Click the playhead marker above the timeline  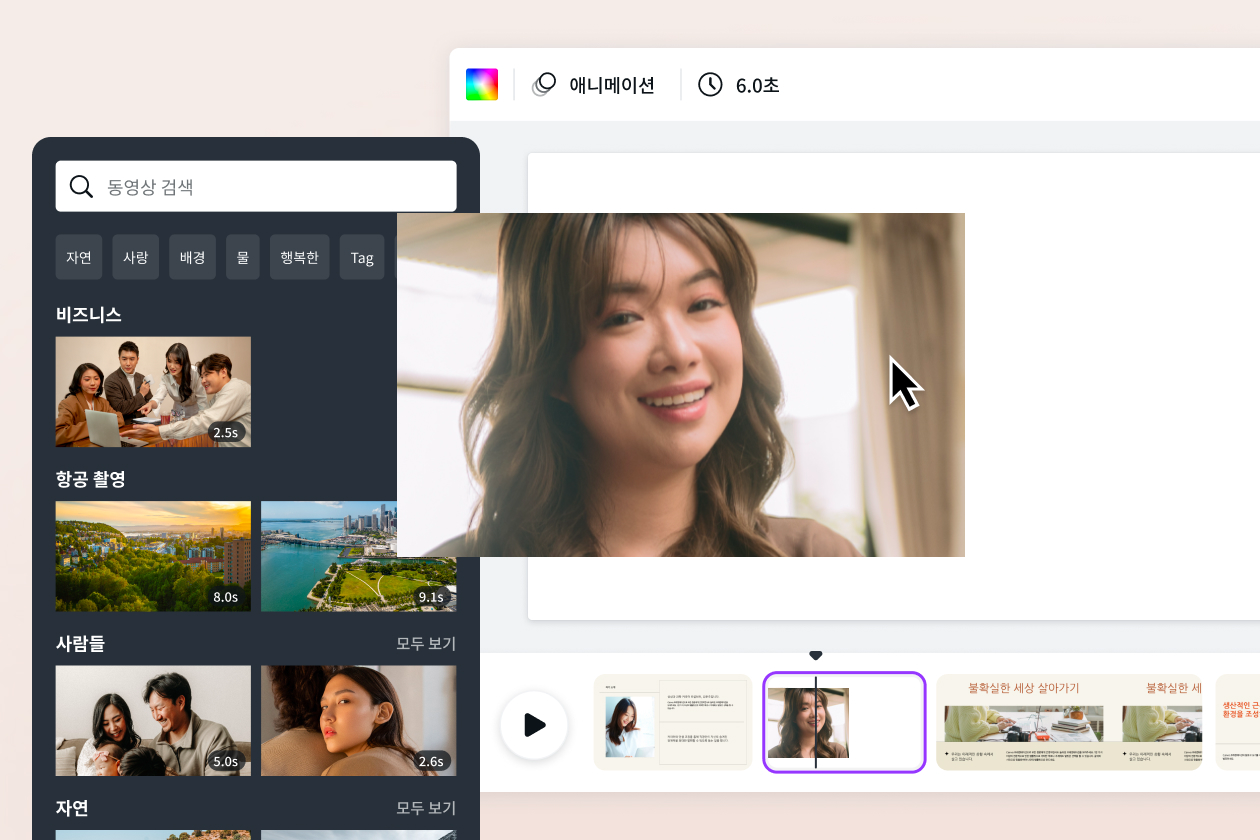click(815, 656)
